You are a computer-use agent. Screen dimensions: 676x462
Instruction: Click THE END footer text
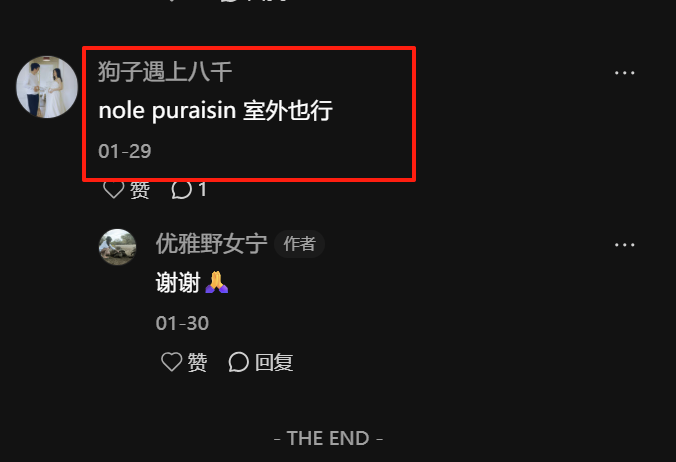[328, 438]
